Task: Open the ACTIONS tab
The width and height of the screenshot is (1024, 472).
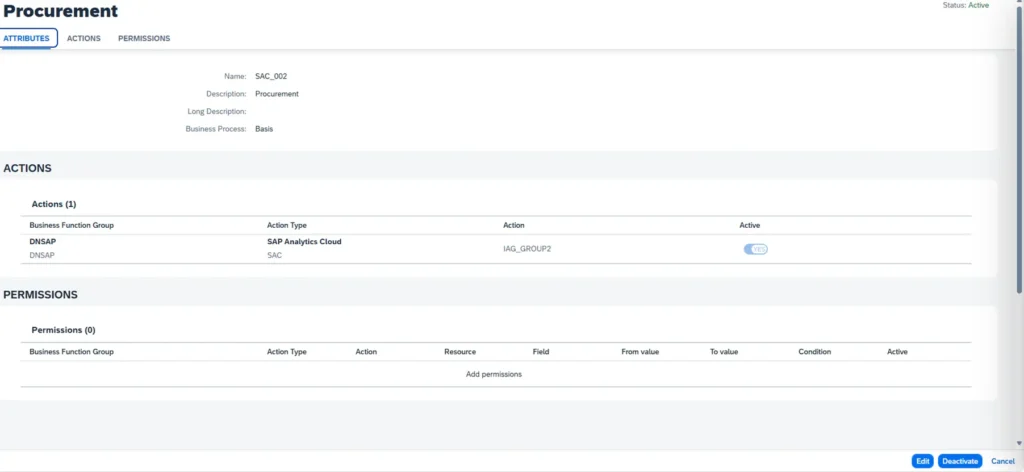Action: pos(84,38)
